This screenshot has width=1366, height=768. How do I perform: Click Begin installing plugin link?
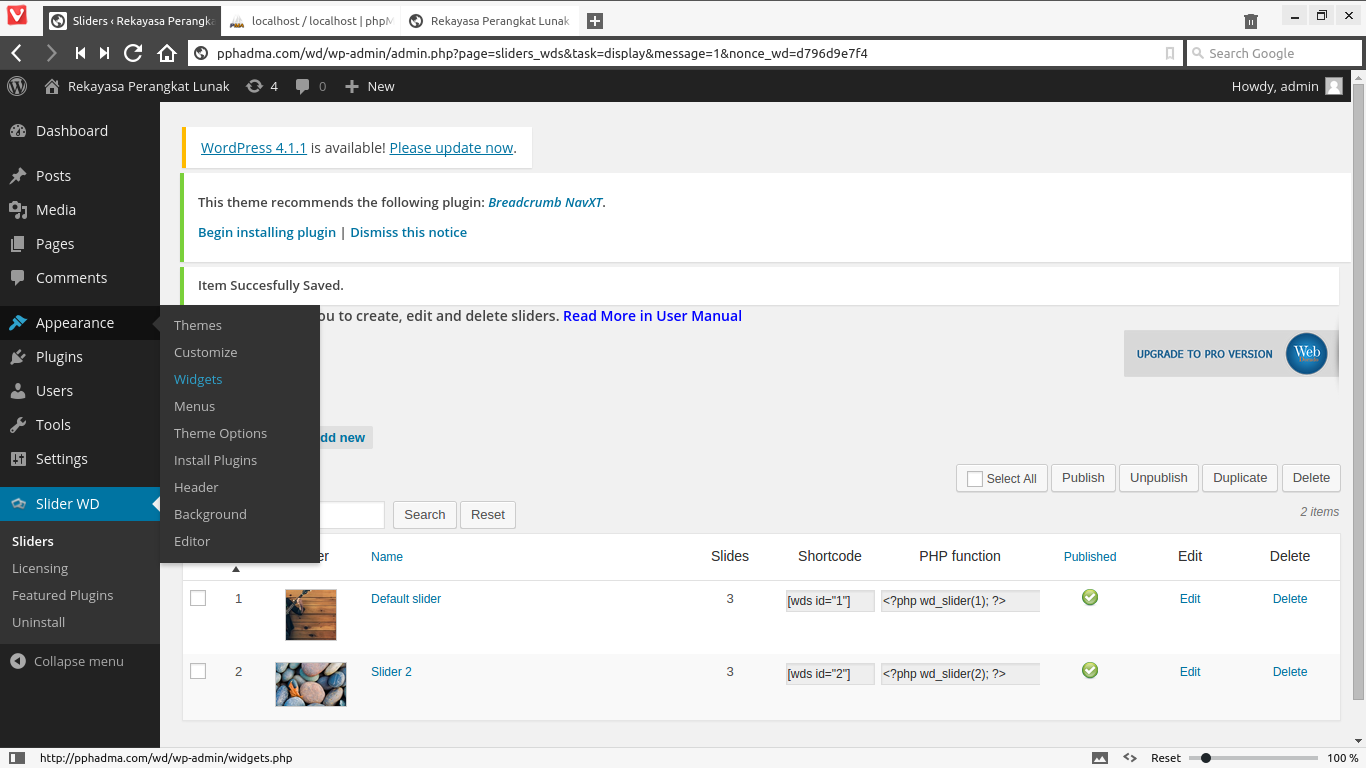pos(267,232)
